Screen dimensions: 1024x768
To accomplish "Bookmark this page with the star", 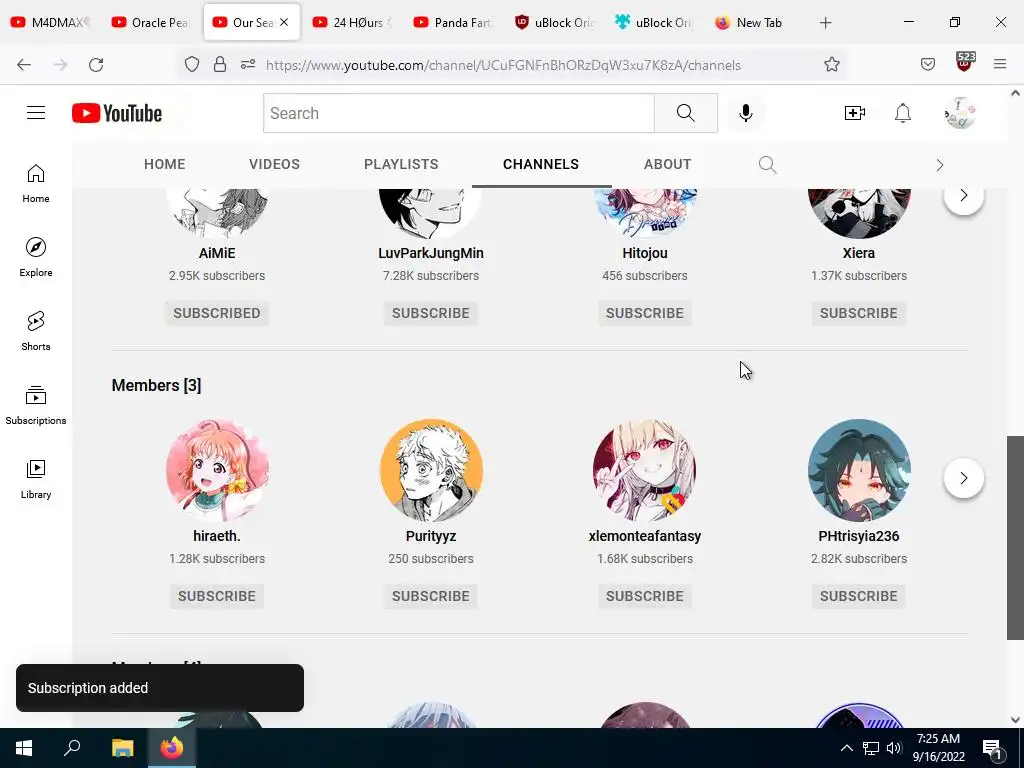I will point(831,65).
